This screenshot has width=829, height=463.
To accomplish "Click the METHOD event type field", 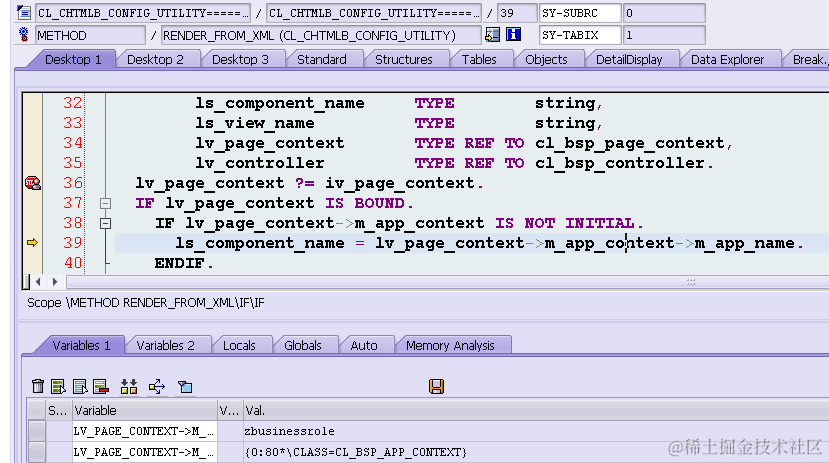I will click(90, 35).
